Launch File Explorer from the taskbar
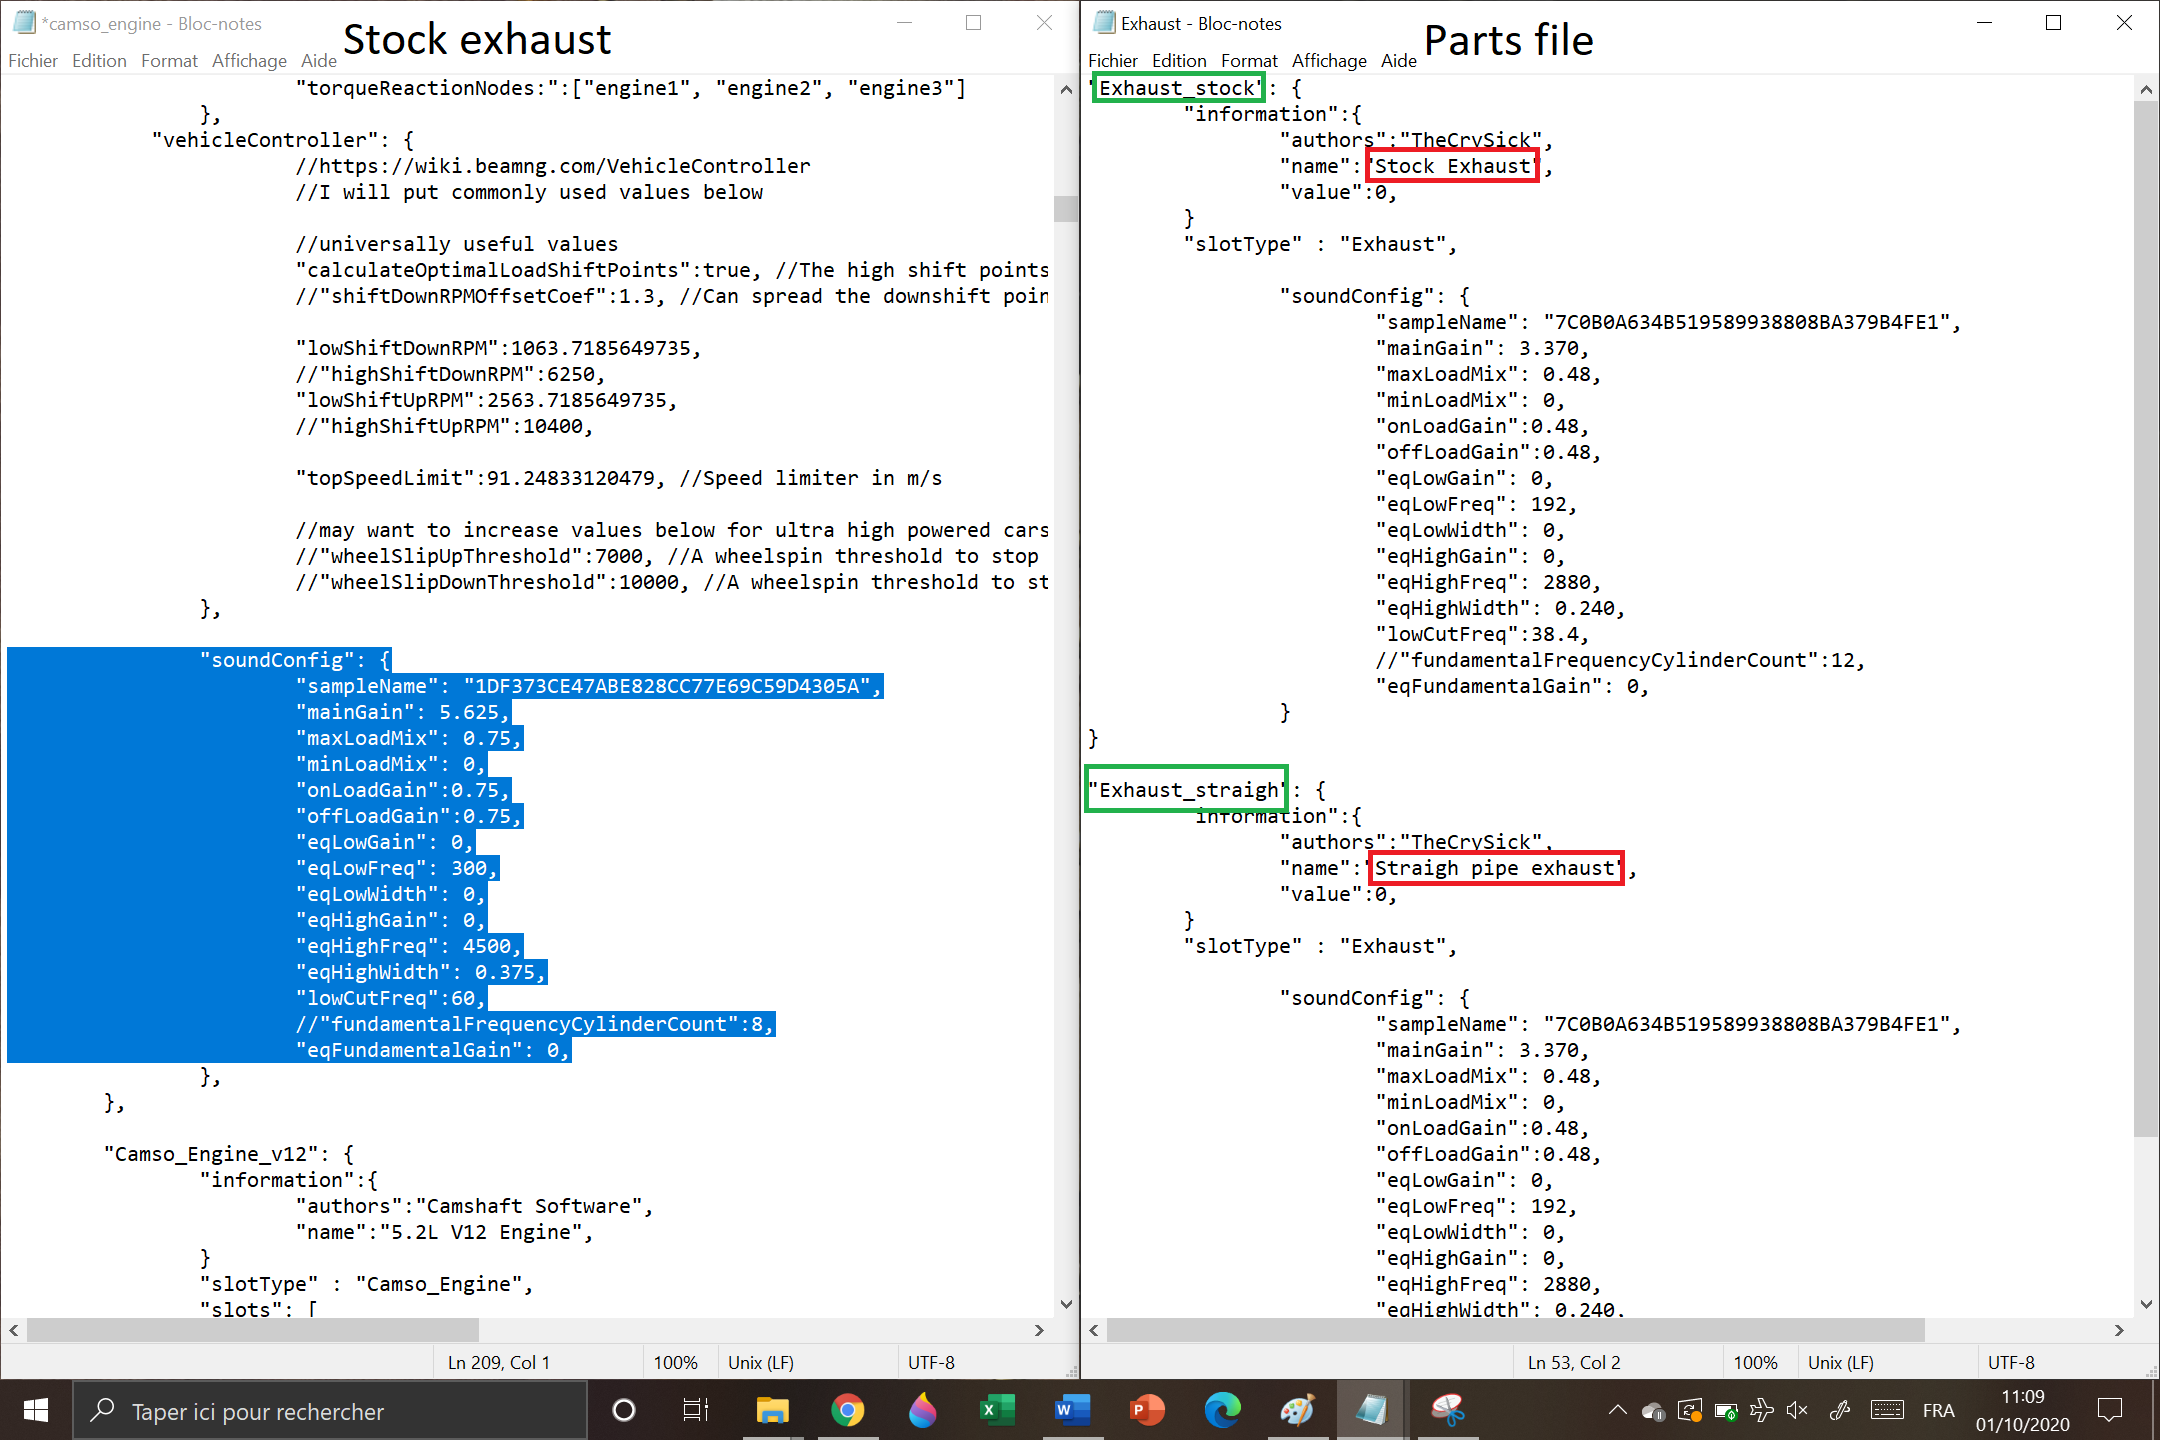The height and width of the screenshot is (1440, 2160). [772, 1410]
